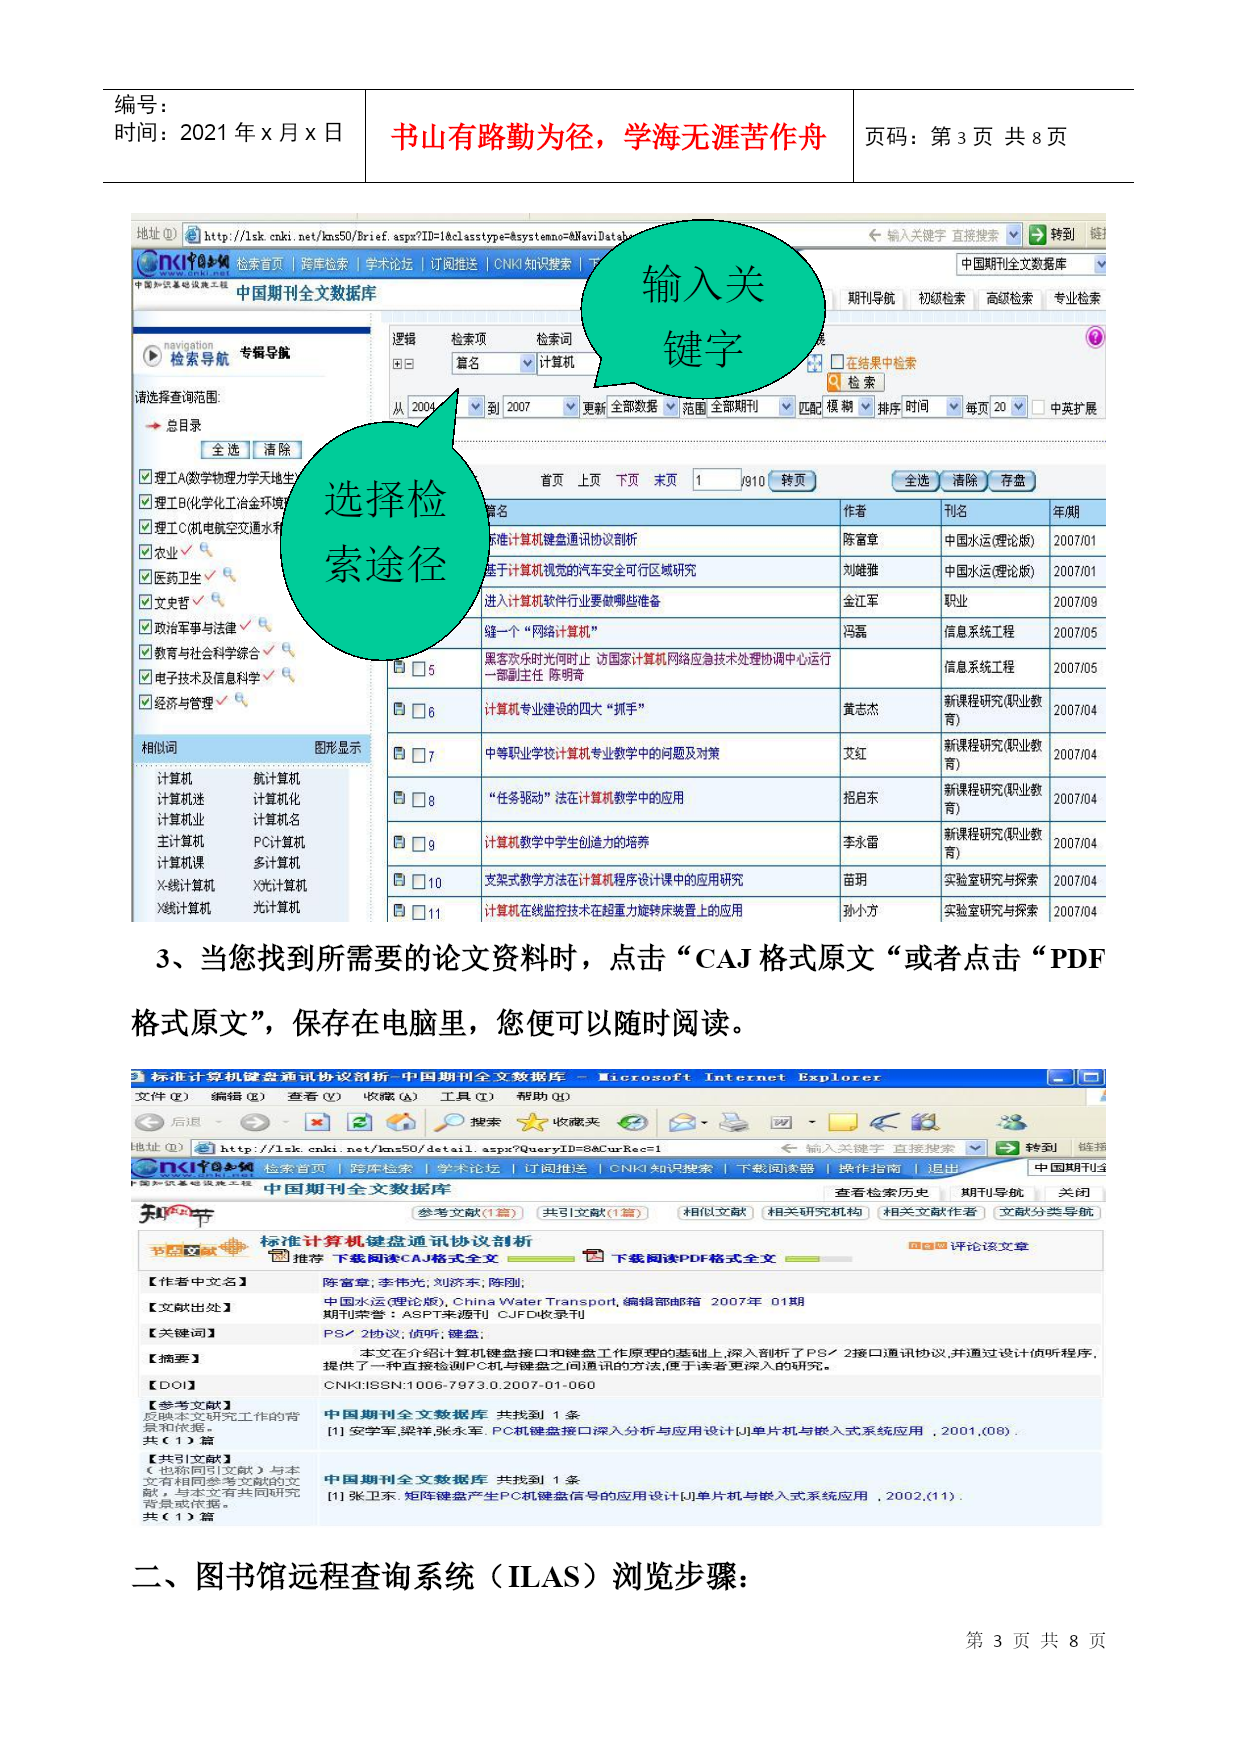The image size is (1241, 1754).
Task: Click the green rating bar after the CAJ download link
Action: point(543,1259)
